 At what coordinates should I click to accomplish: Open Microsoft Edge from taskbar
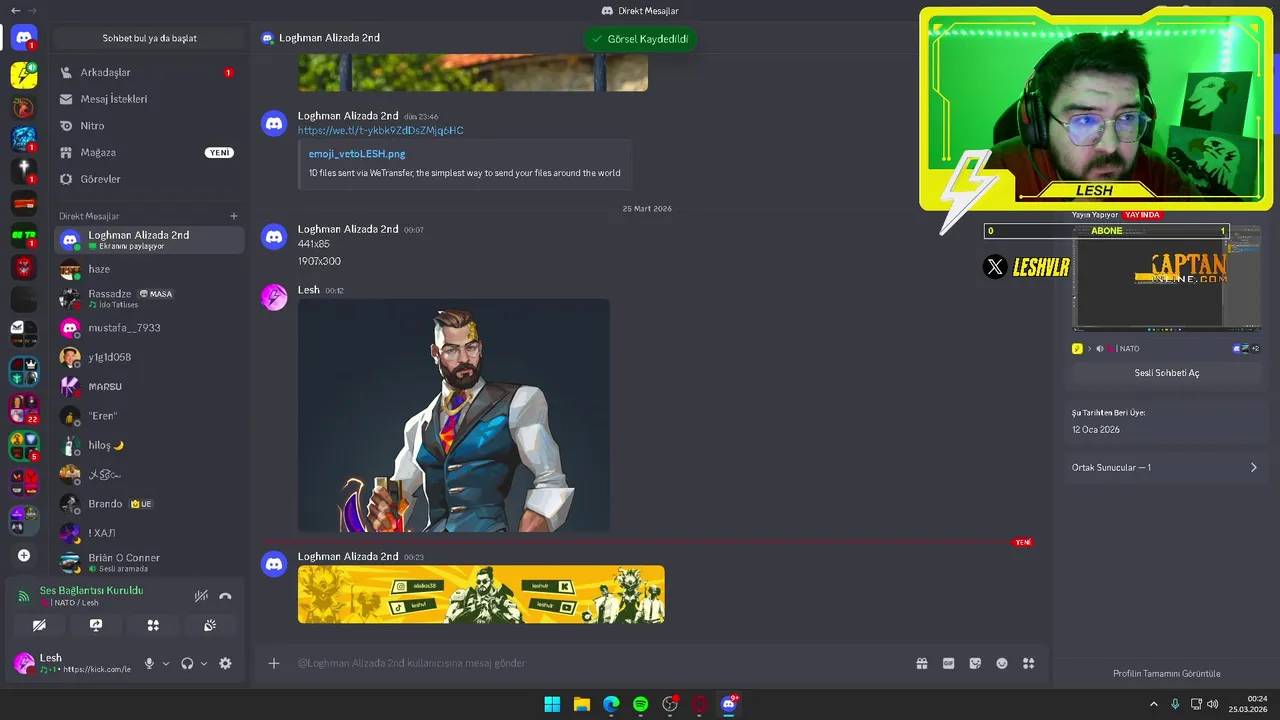pos(611,704)
